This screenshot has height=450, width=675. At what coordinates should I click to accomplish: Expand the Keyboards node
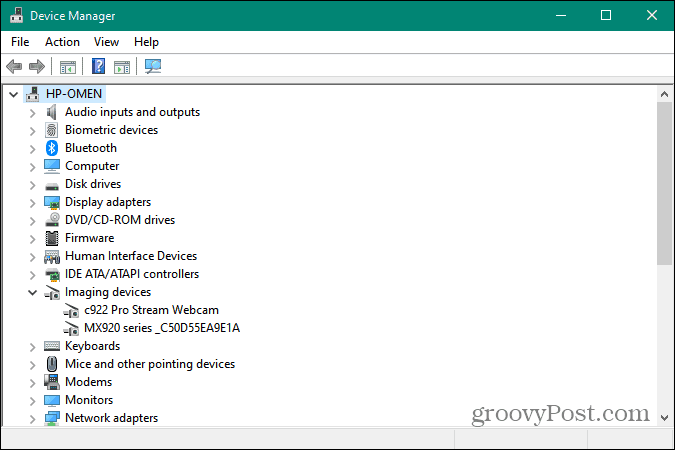pos(32,347)
